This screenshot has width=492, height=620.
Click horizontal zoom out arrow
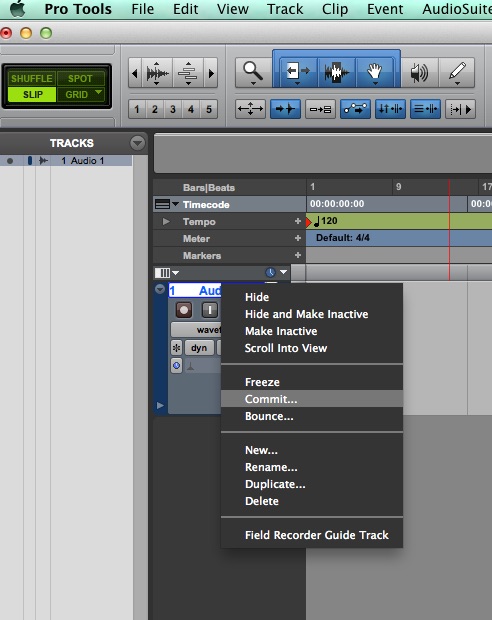pyautogui.click(x=134, y=73)
